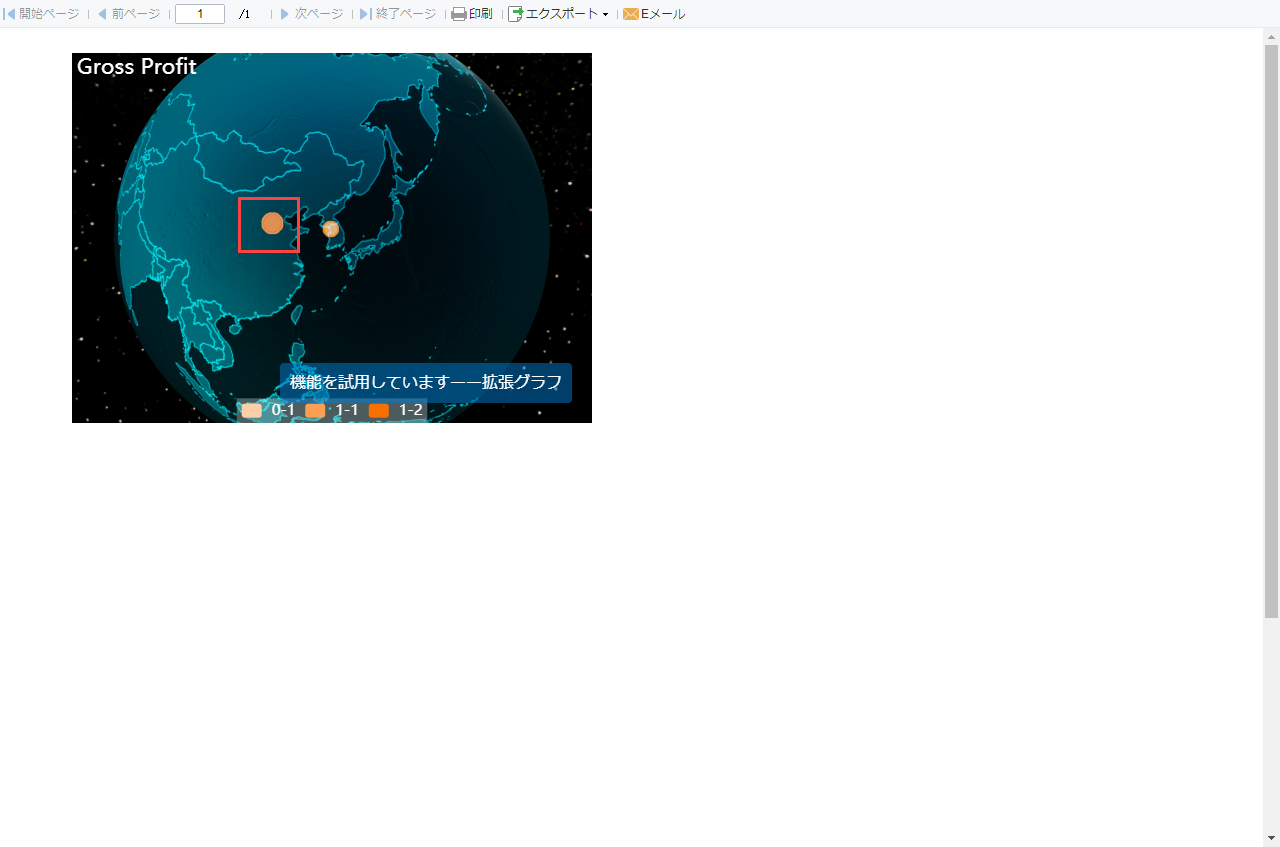
Task: Click the small orange marker on Korea
Action: coord(331,229)
